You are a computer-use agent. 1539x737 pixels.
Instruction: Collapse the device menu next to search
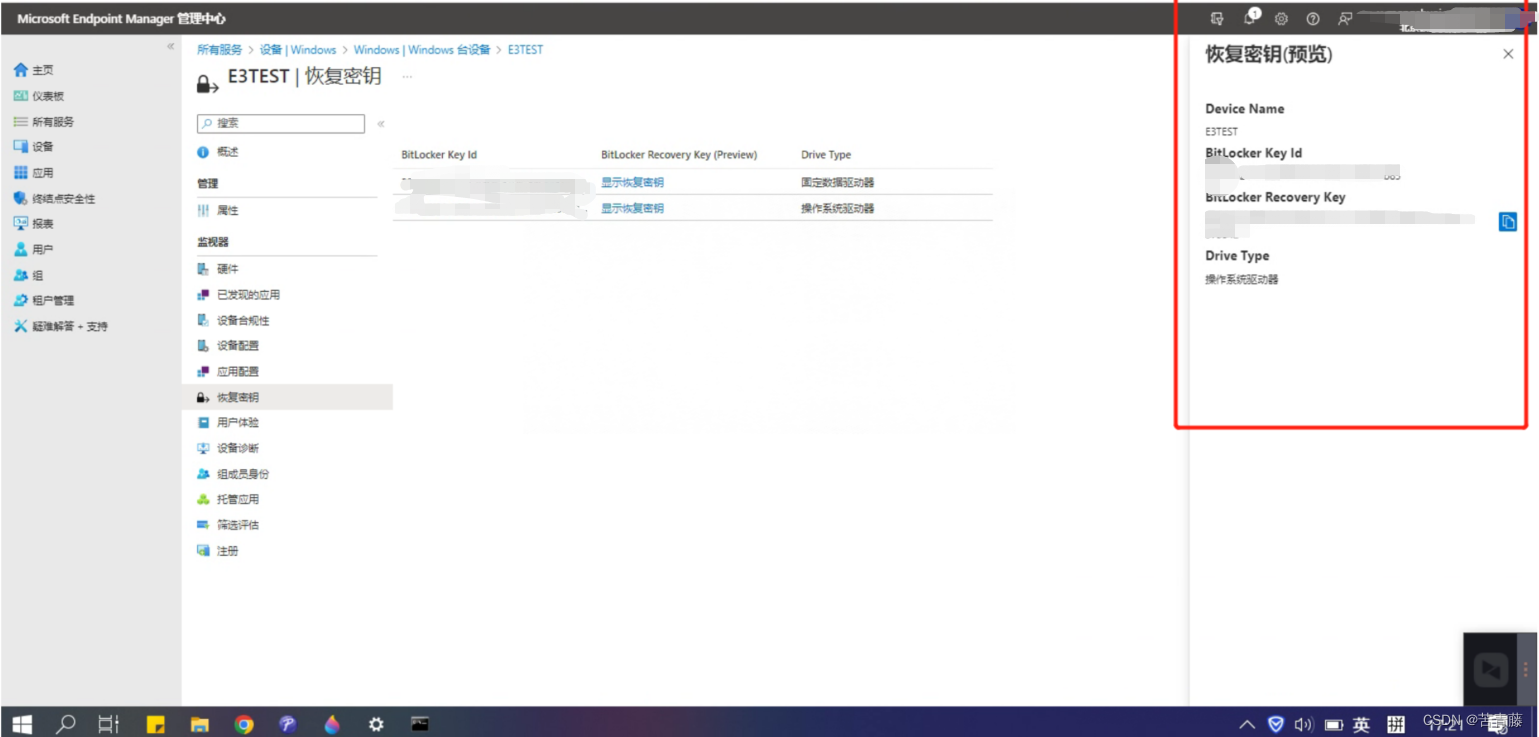click(x=381, y=124)
